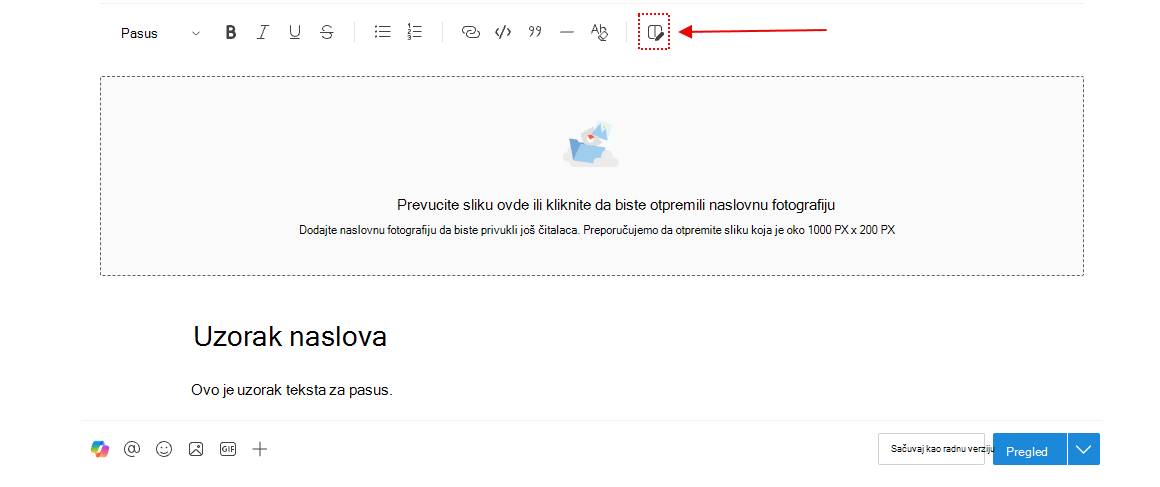The width and height of the screenshot is (1160, 487).
Task: Insert a numbered list
Action: pos(414,32)
